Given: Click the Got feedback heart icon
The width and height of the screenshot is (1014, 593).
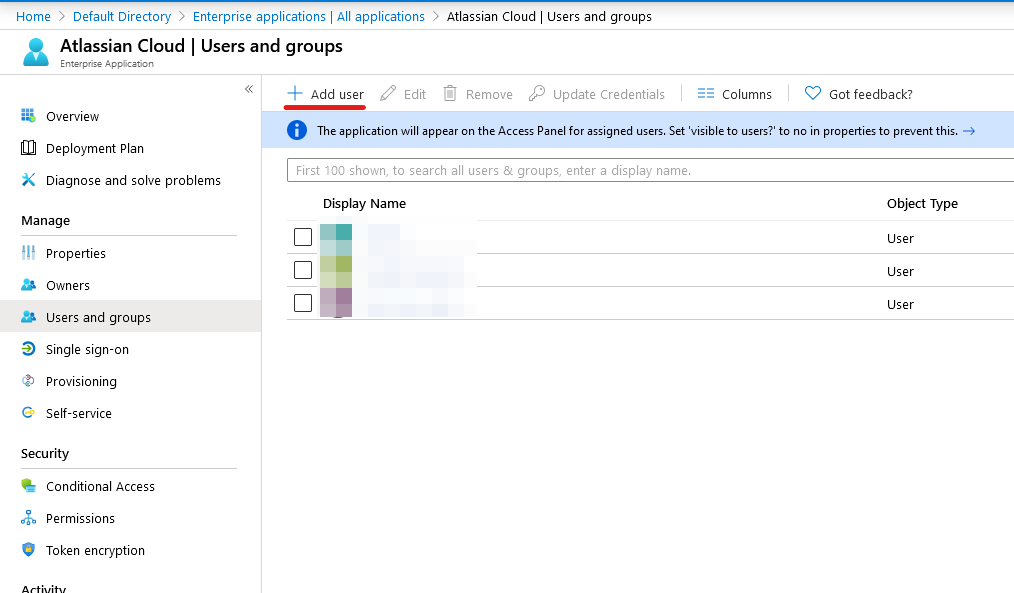Looking at the screenshot, I should tap(813, 94).
